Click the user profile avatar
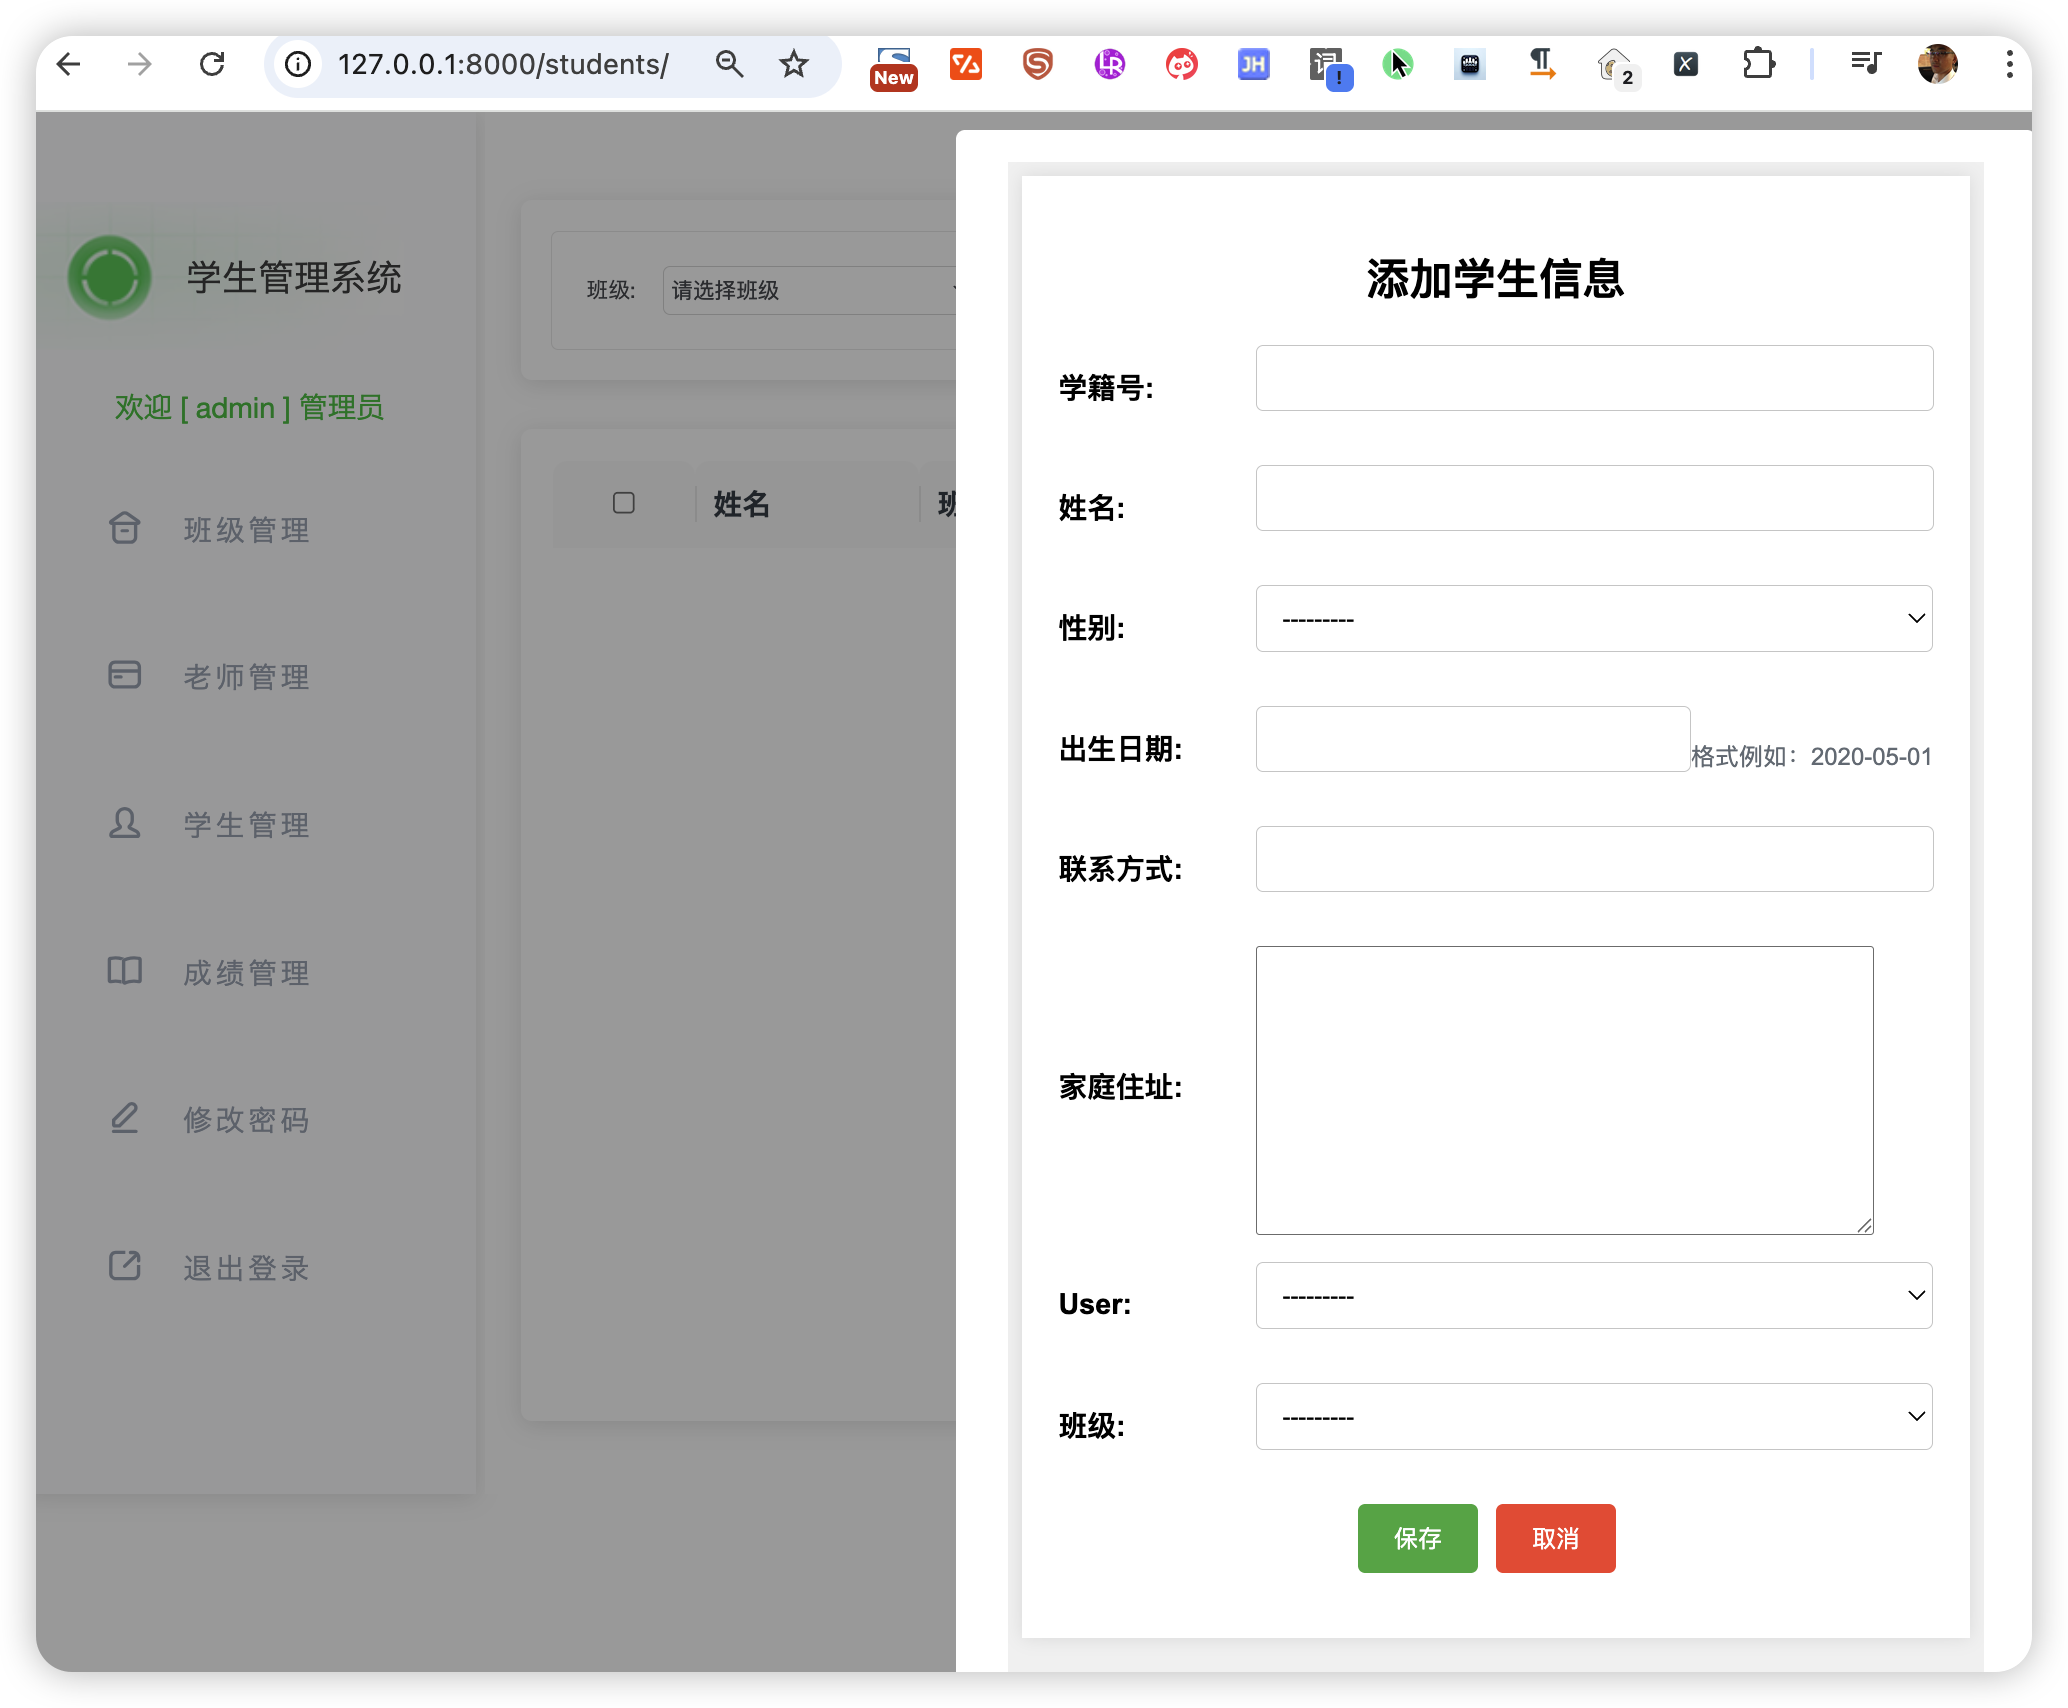Viewport: 2068px width, 1708px height. click(1937, 65)
